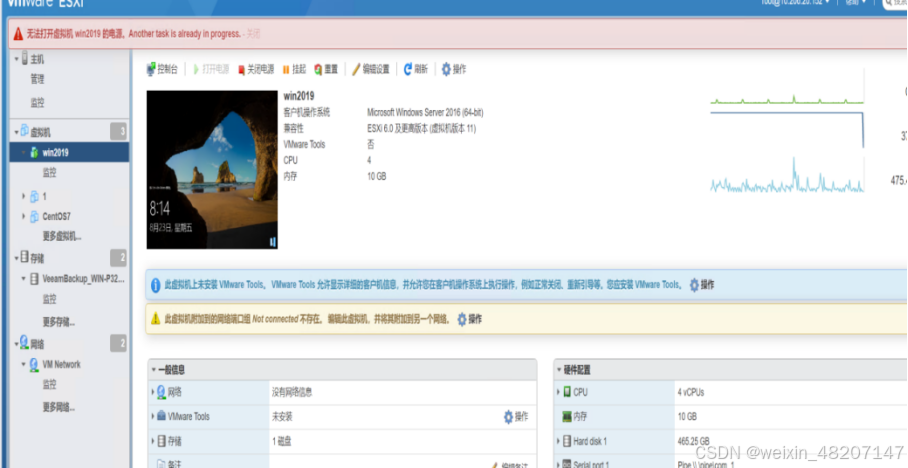This screenshot has height=468, width=908.
Task: Open 监控 under 主机
Action: (x=38, y=103)
